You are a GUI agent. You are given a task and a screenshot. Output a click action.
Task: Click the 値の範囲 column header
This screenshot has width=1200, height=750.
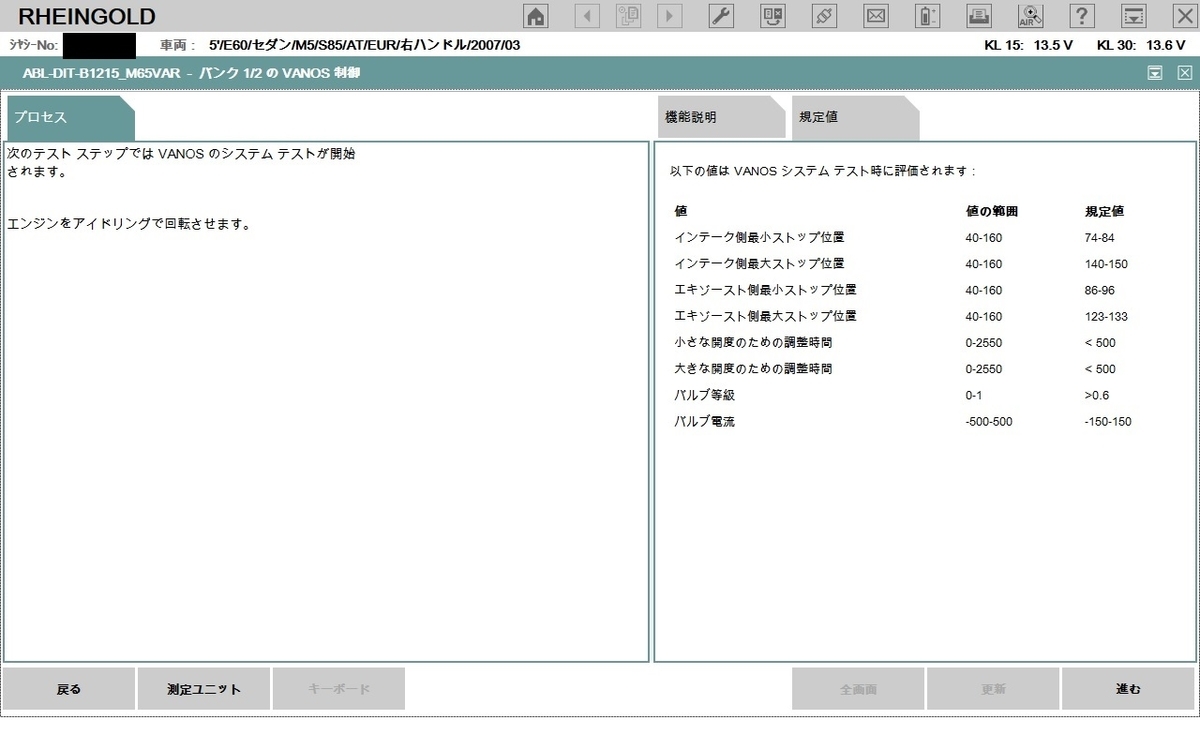pos(992,212)
